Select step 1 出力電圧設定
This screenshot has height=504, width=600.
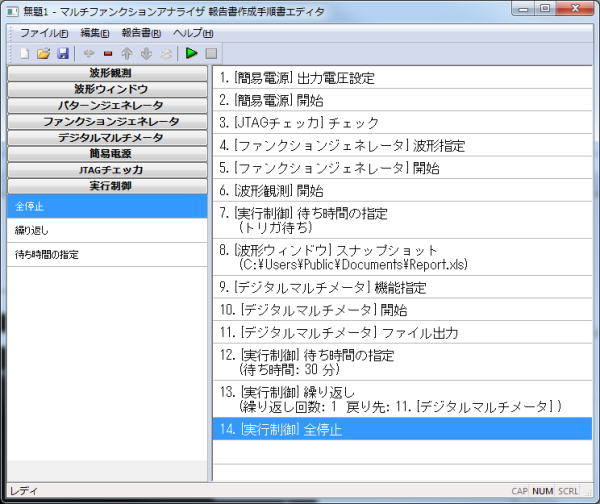(x=402, y=78)
